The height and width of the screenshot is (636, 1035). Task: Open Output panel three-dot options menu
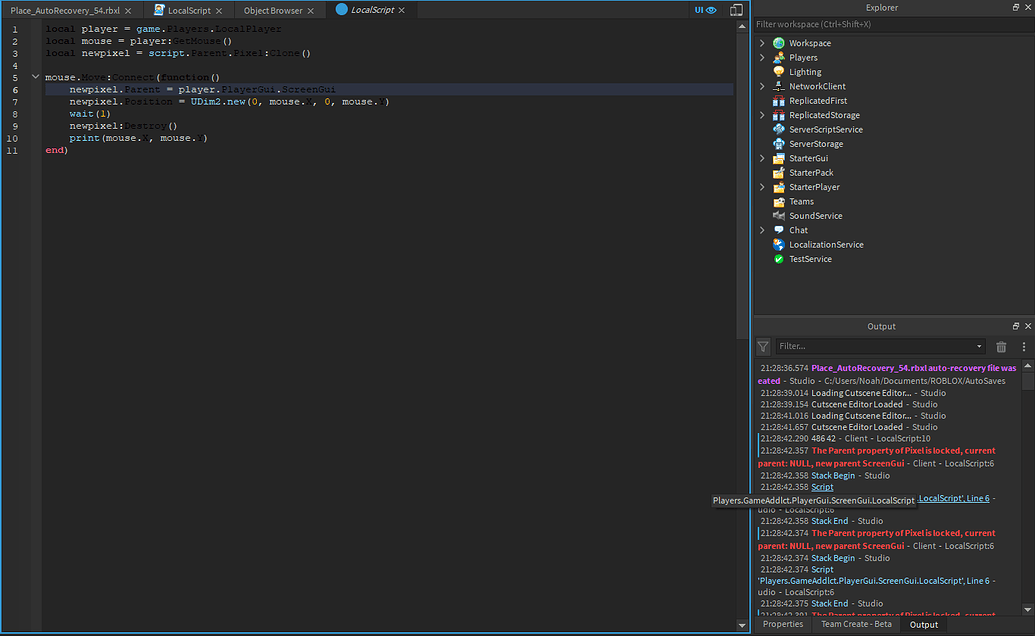point(1024,346)
